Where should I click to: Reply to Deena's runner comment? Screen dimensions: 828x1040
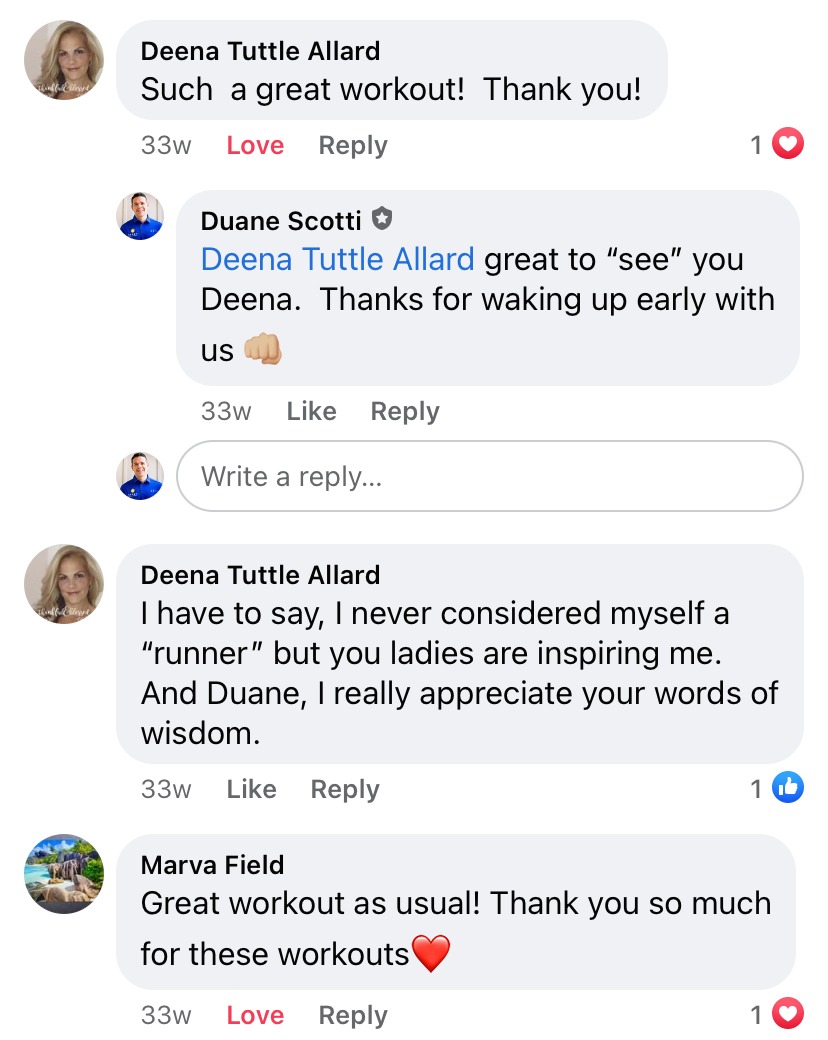[x=345, y=789]
